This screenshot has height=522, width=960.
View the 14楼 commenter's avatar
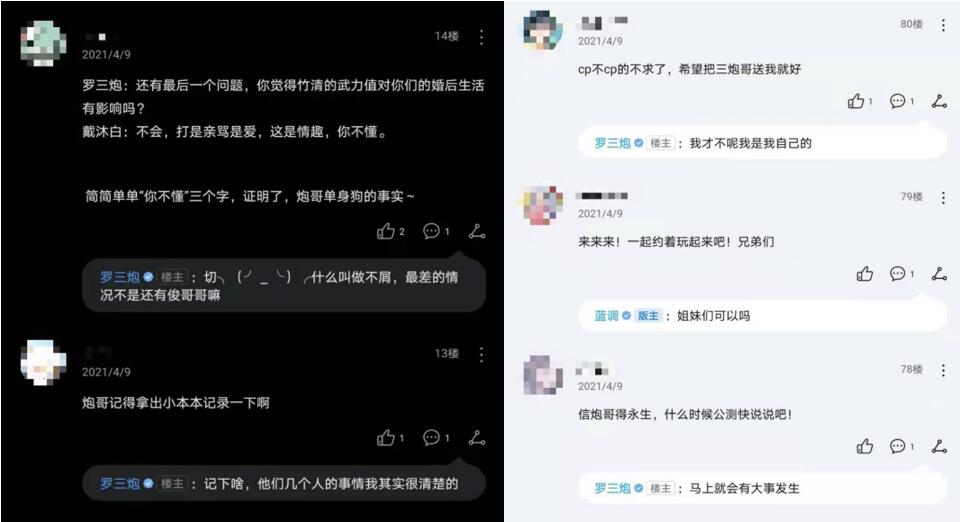coord(43,43)
